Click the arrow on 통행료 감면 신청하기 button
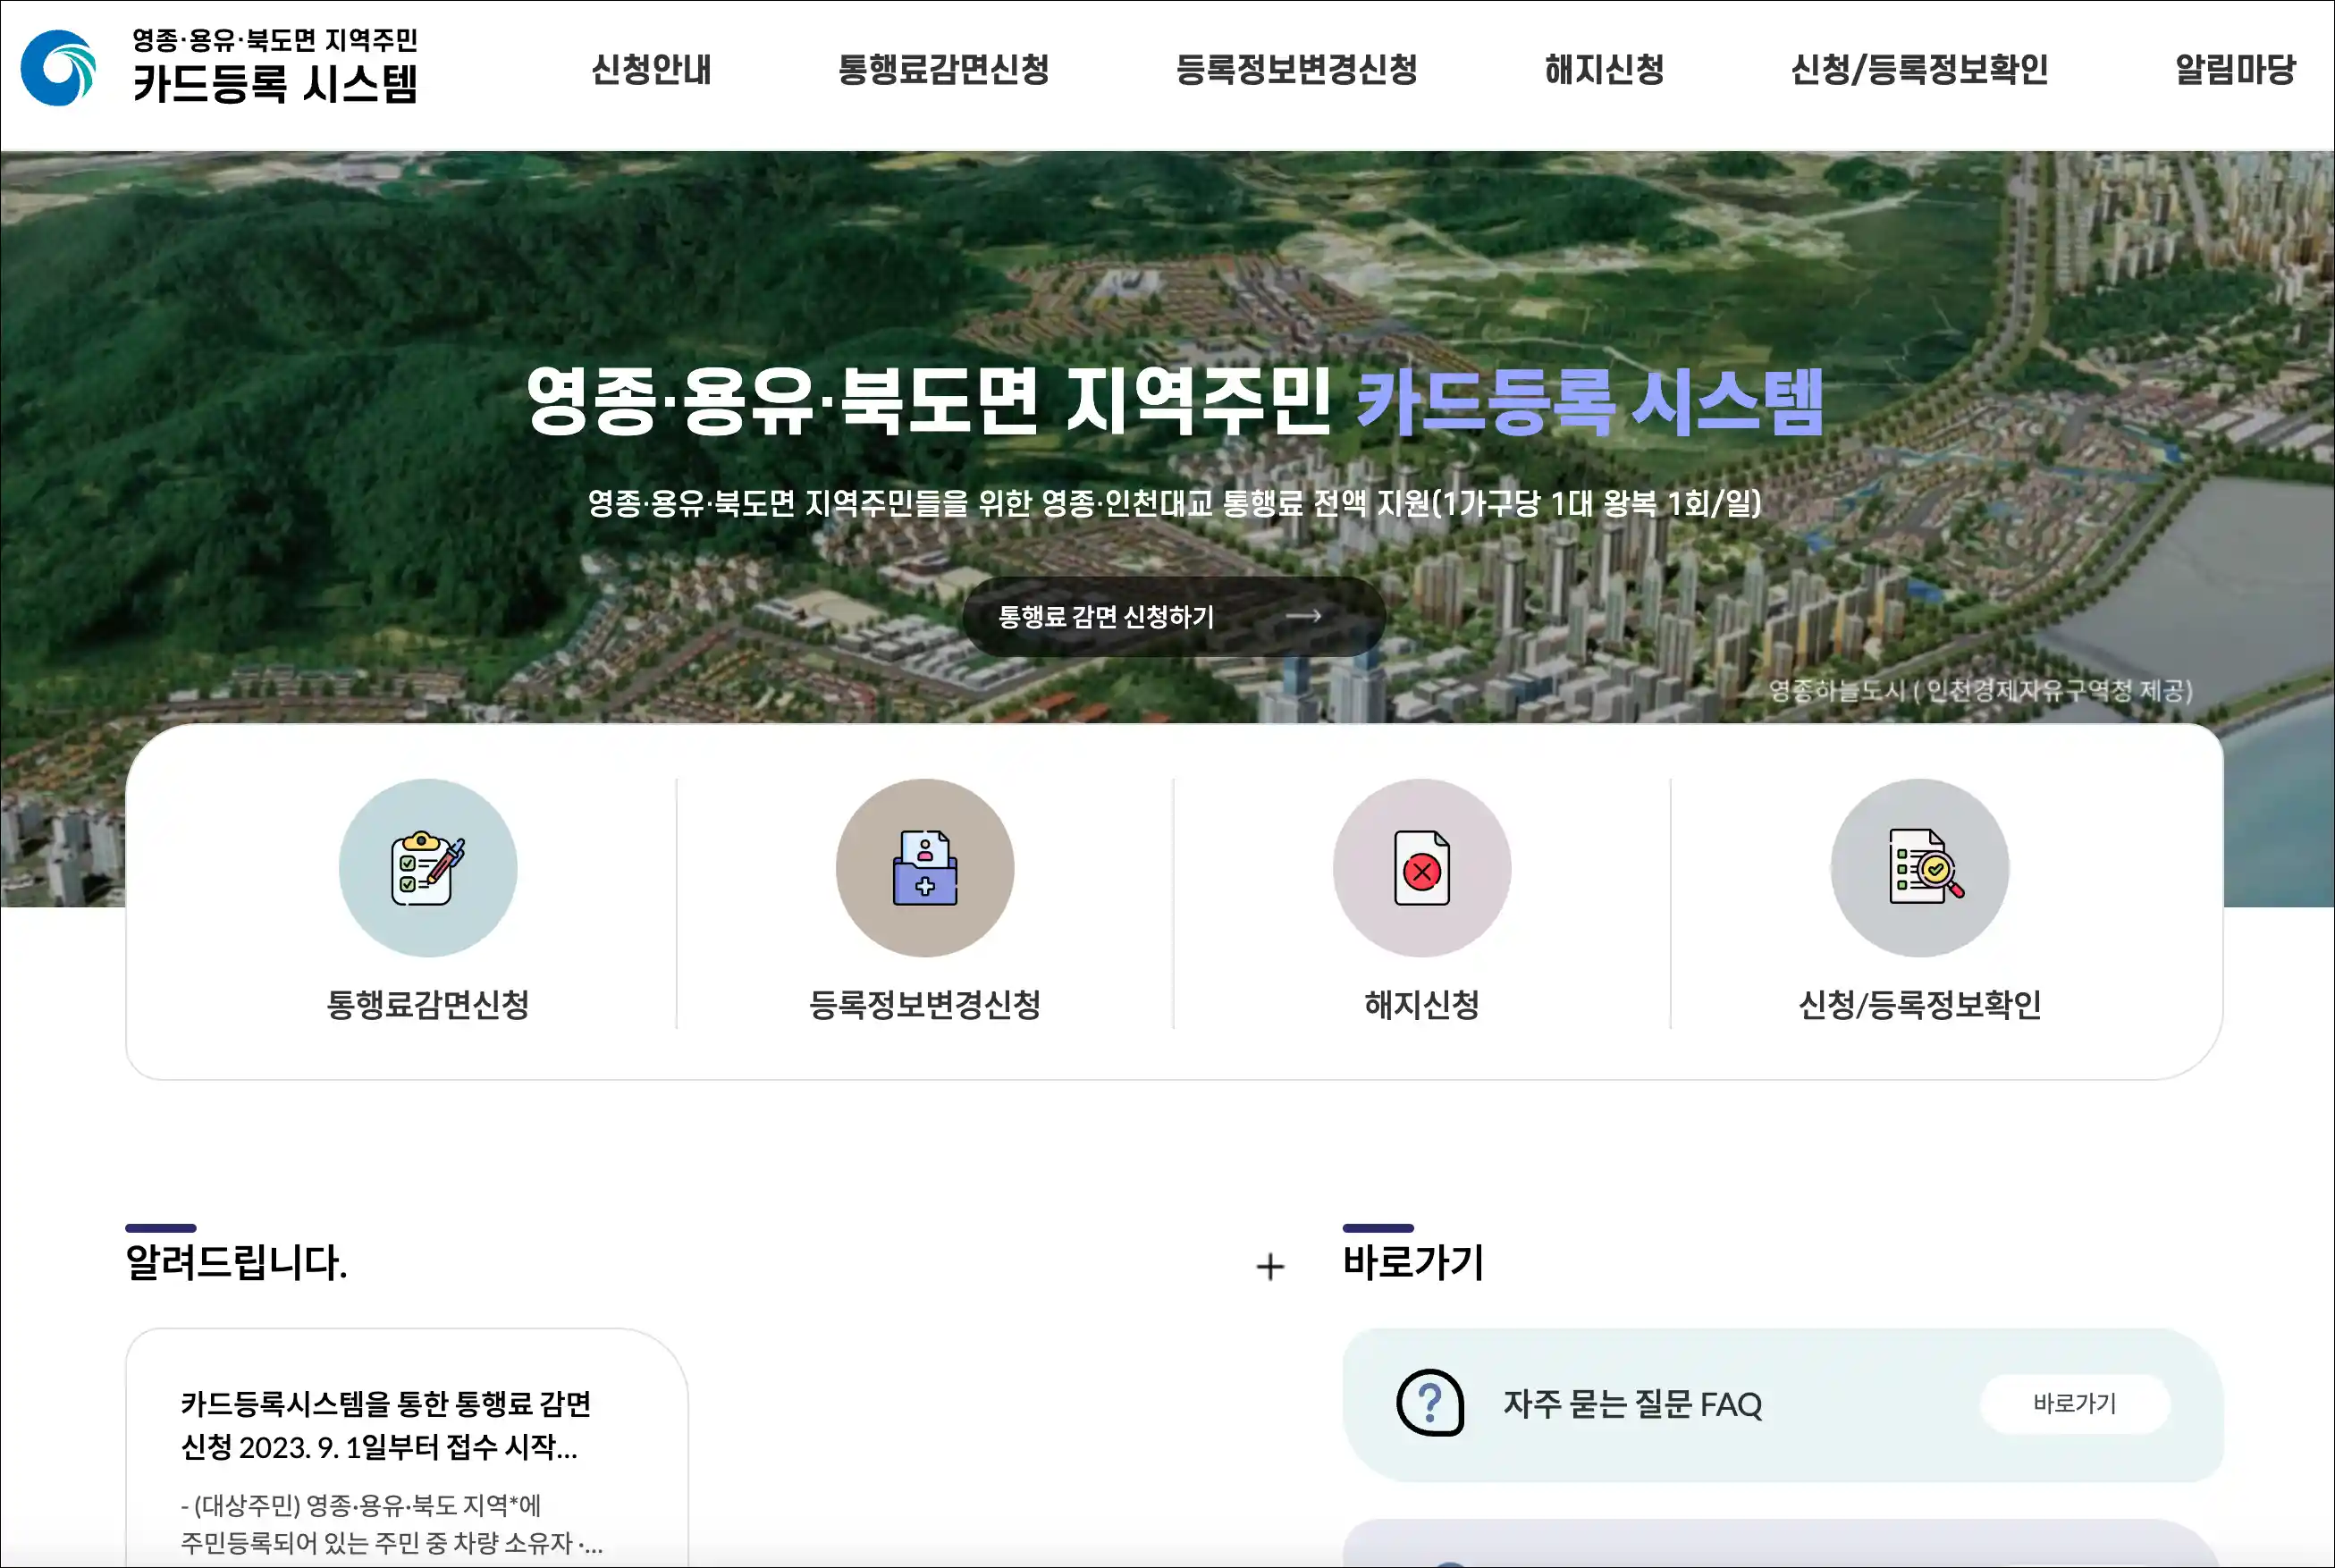This screenshot has width=2335, height=1568. click(1303, 616)
